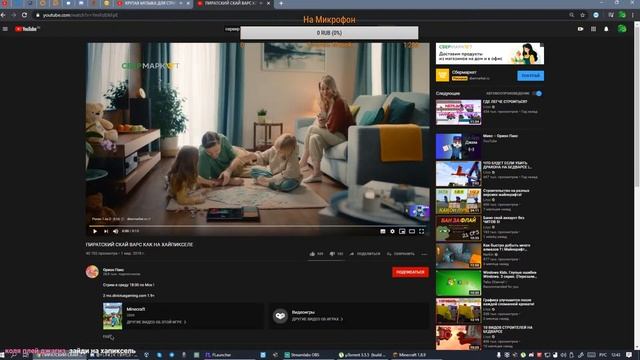
Task: Open Chrome three-dot menu
Action: 633,15
